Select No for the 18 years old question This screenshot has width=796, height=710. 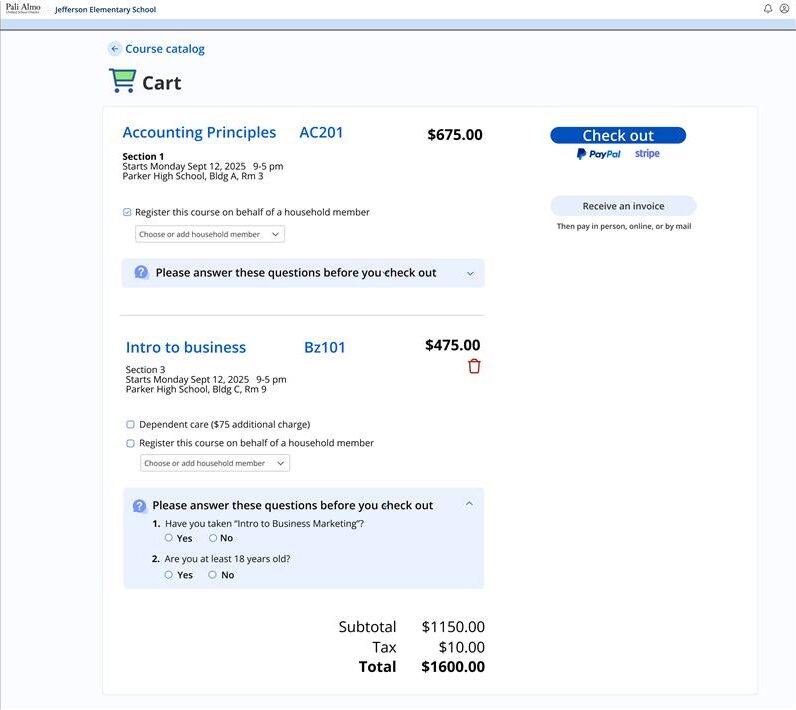tap(212, 575)
